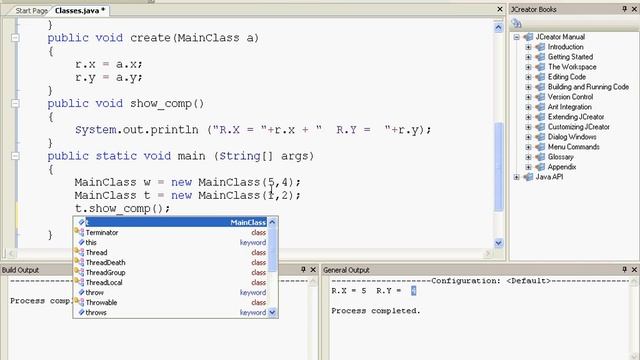Choose 'throws' keyword in autocomplete list
The image size is (640, 360).
[x=171, y=312]
